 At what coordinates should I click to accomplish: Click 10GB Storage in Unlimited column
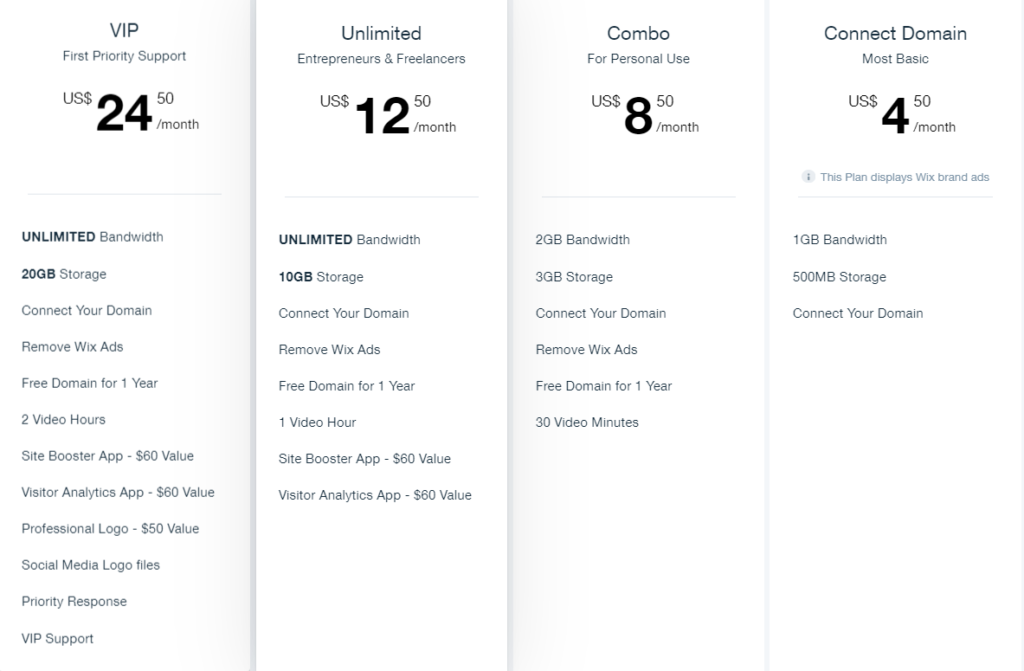[x=320, y=277]
